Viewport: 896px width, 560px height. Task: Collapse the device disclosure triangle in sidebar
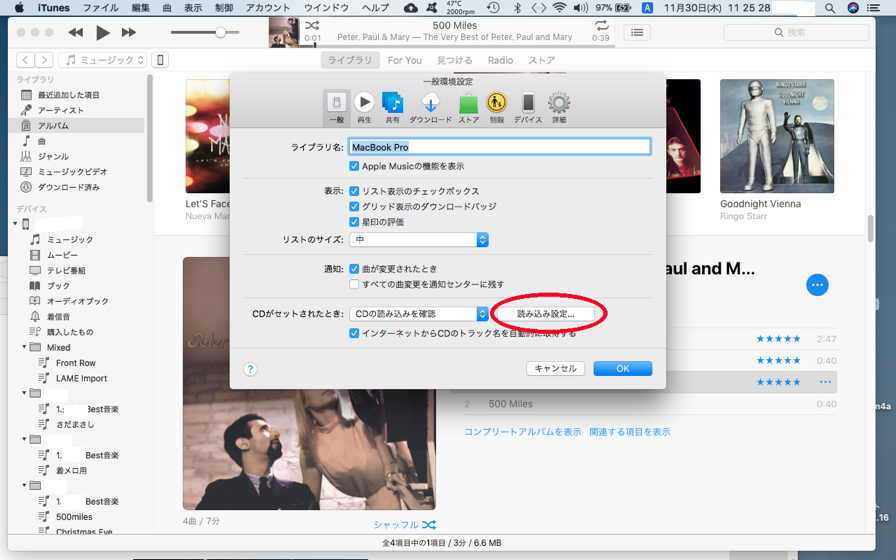(x=15, y=223)
